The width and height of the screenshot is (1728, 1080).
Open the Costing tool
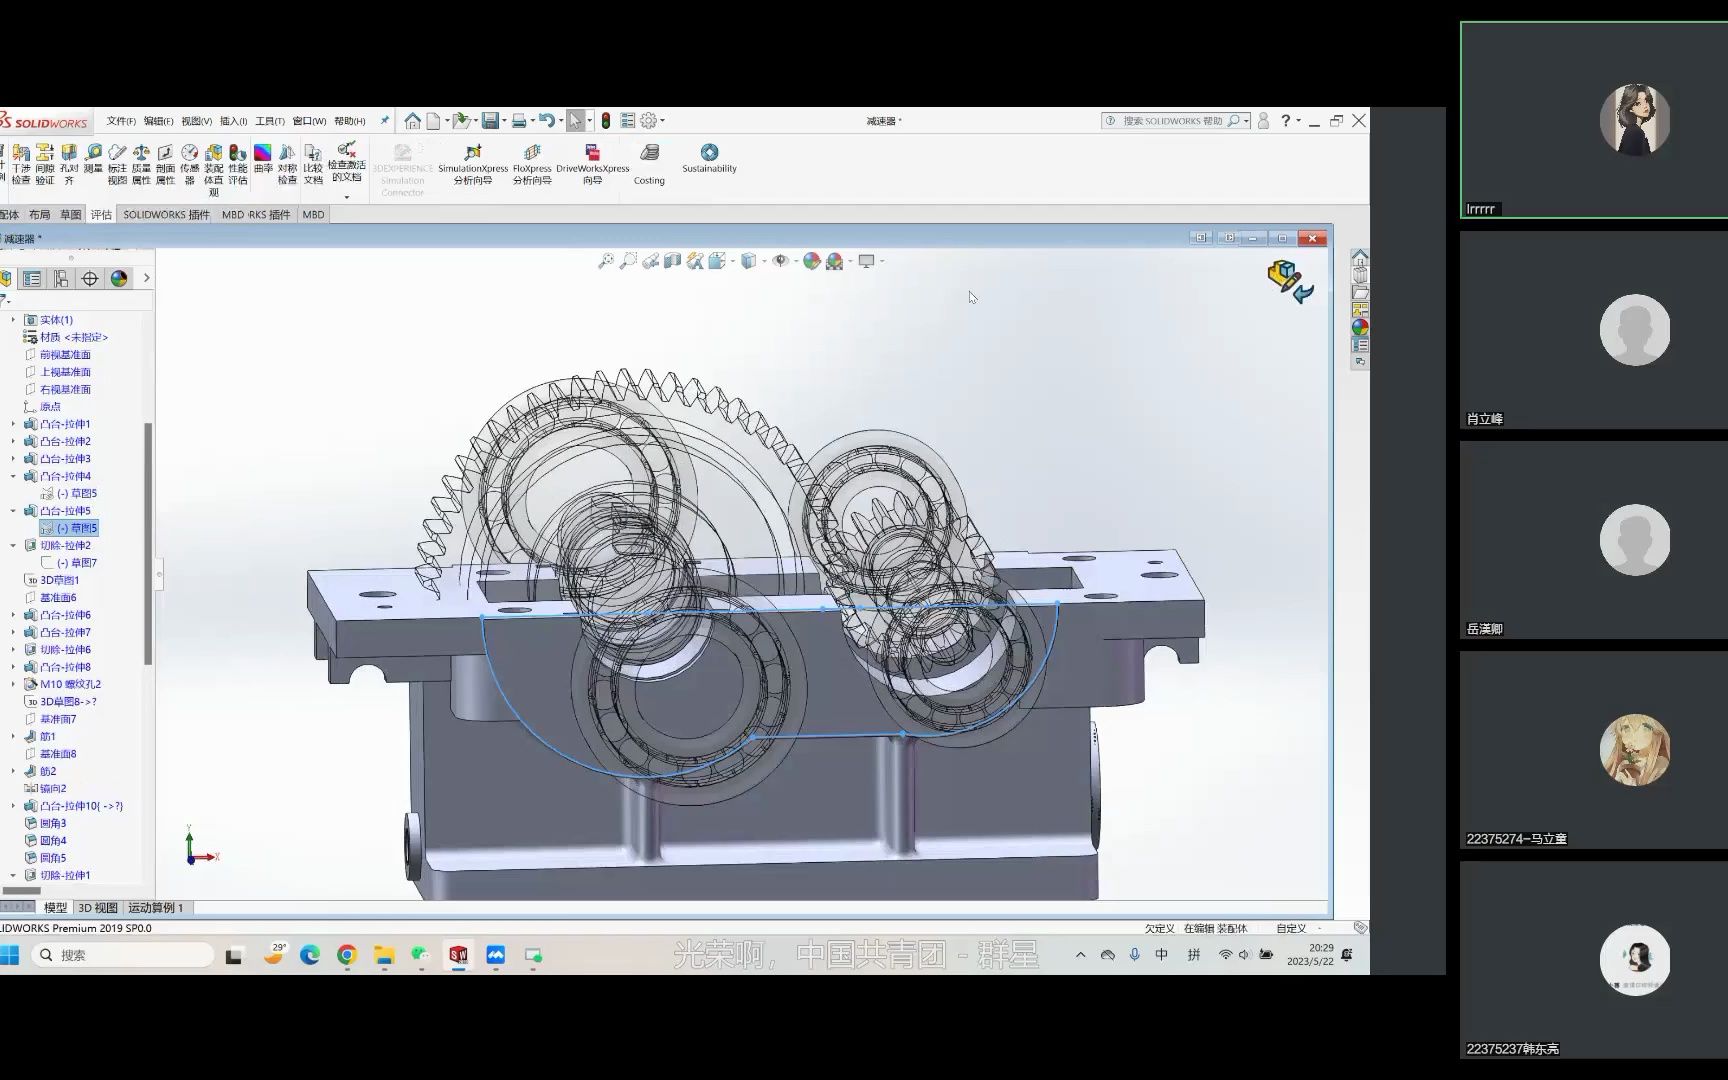coord(649,164)
